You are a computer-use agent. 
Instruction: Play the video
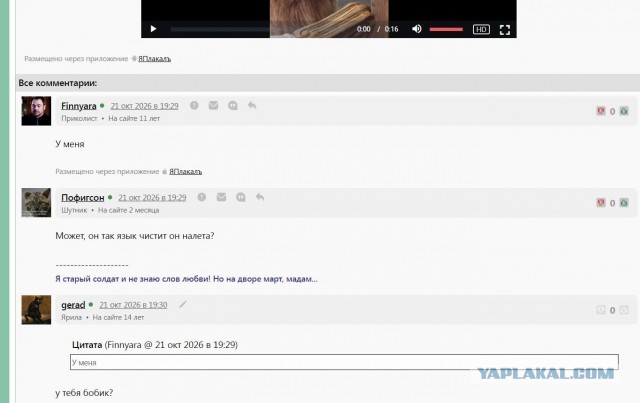tap(153, 29)
